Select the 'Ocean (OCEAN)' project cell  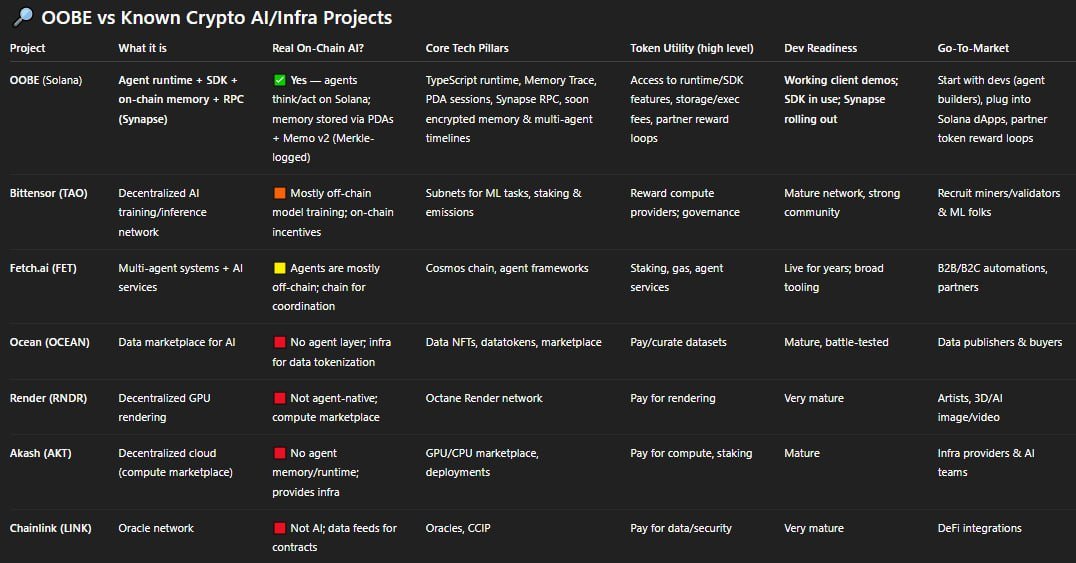49,343
